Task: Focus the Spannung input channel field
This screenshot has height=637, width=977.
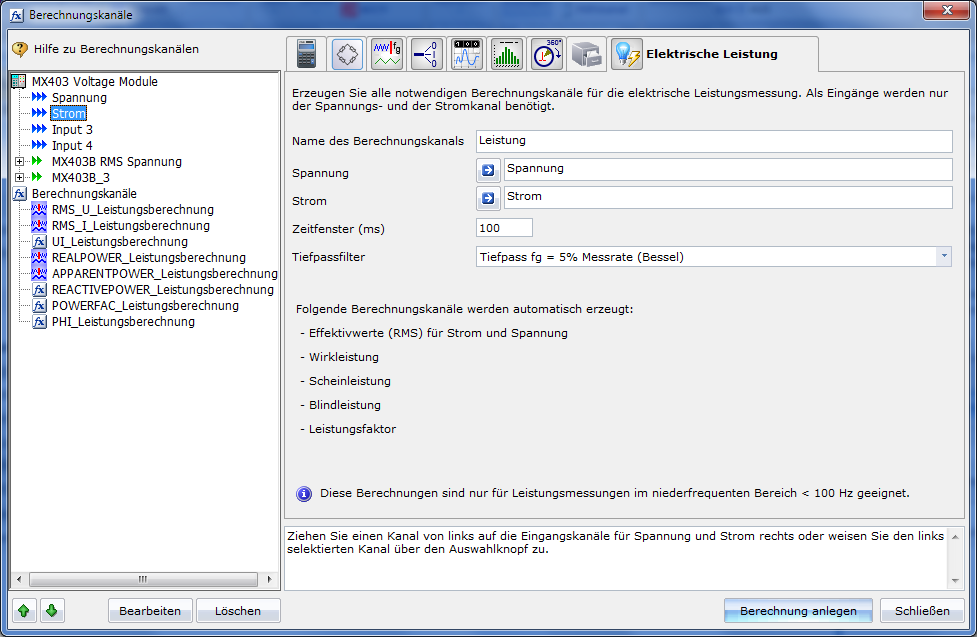Action: 728,170
